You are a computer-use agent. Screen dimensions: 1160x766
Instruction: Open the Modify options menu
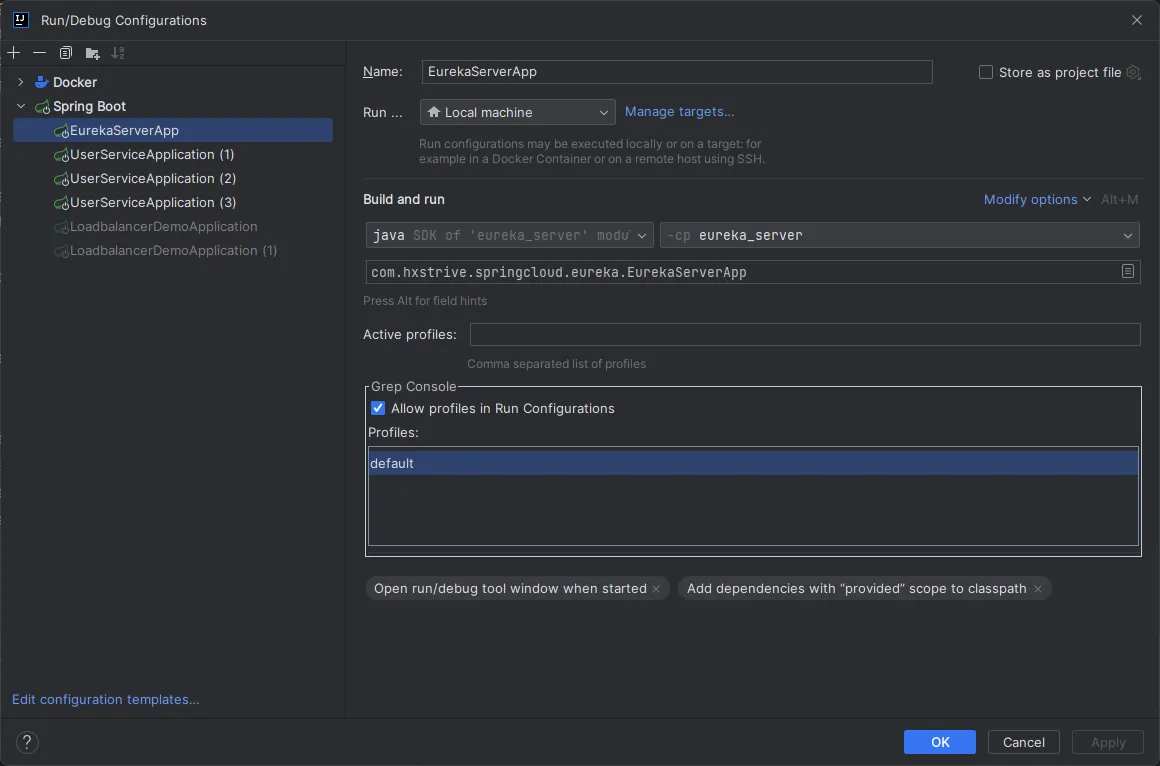point(1036,199)
